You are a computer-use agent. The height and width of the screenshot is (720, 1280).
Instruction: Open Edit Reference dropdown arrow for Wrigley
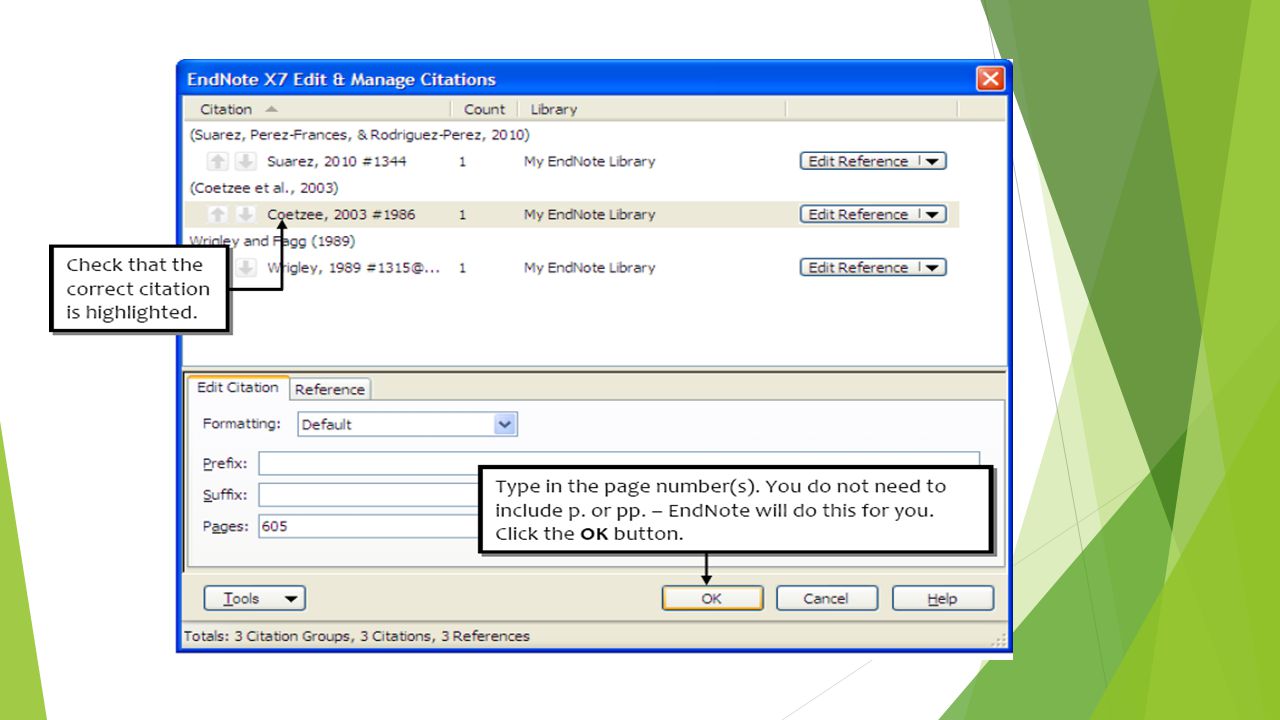coord(932,267)
